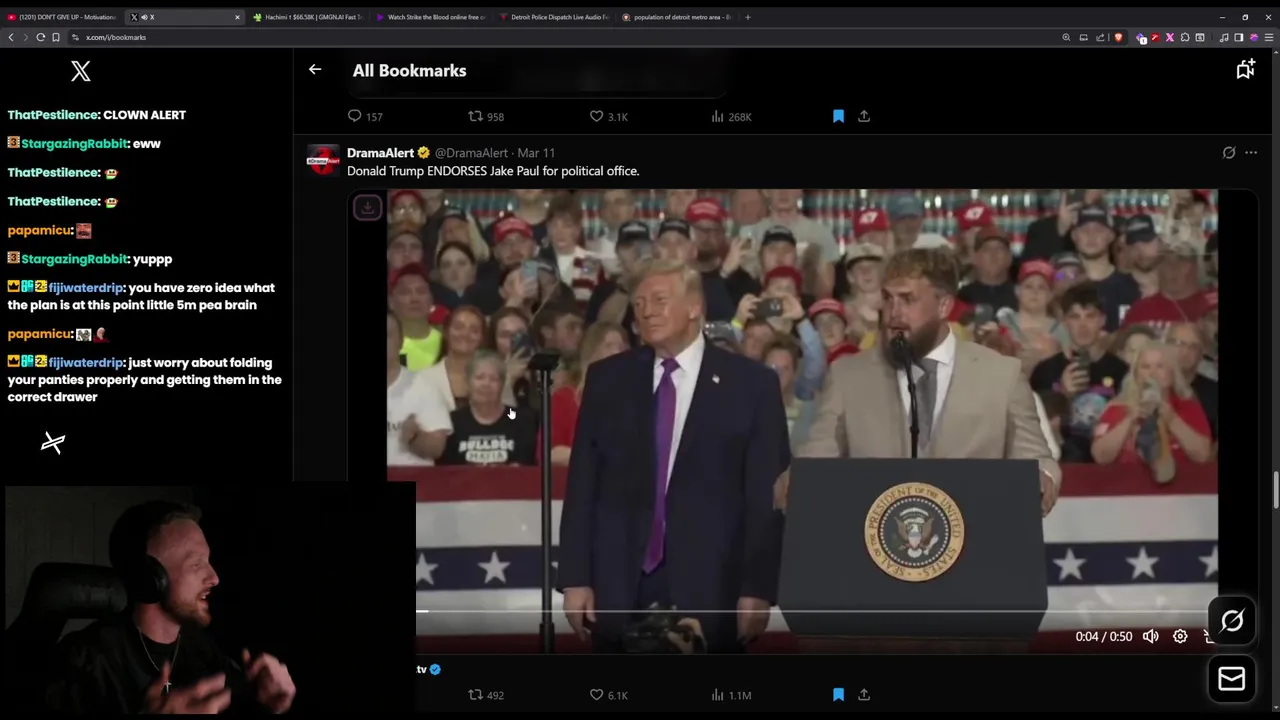Click the page scrollbar thumb

(x=1275, y=490)
